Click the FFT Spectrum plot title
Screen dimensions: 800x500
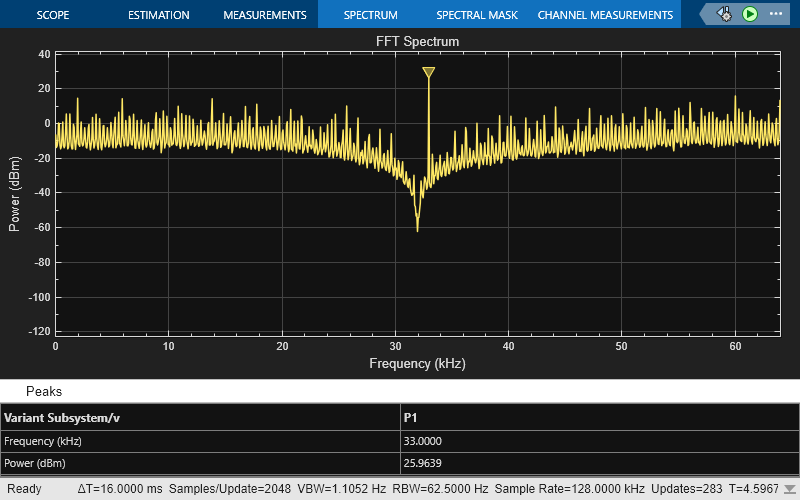coord(417,42)
